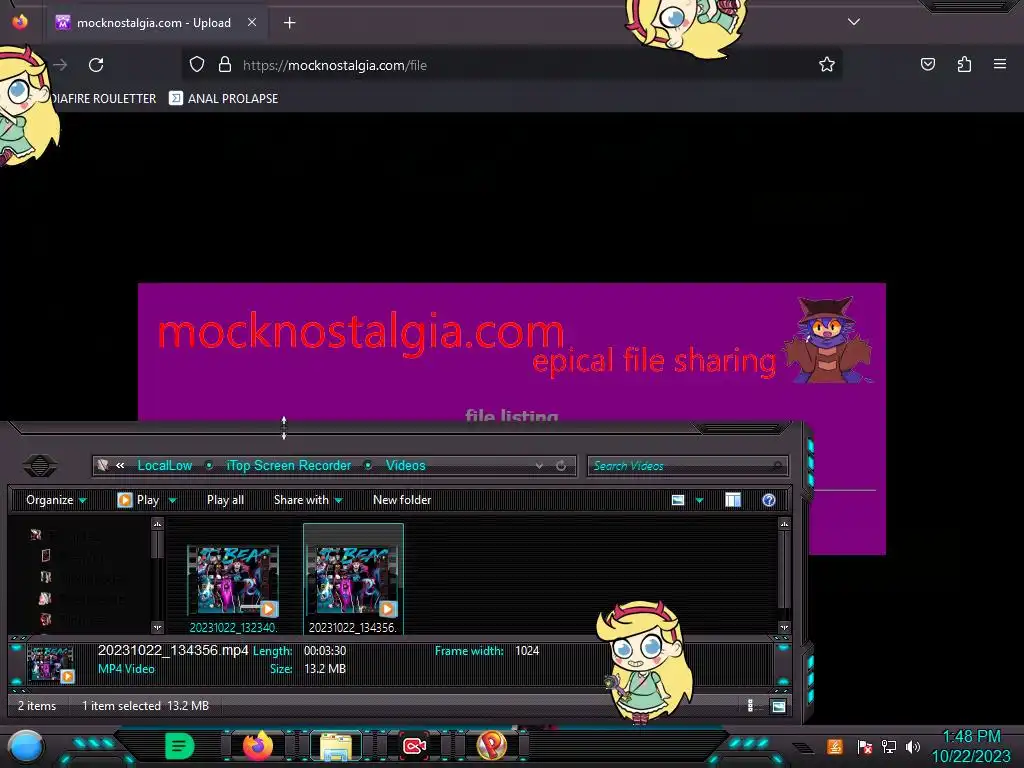
Task: Close the mocknostalgia.com Upload tab
Action: (x=251, y=22)
